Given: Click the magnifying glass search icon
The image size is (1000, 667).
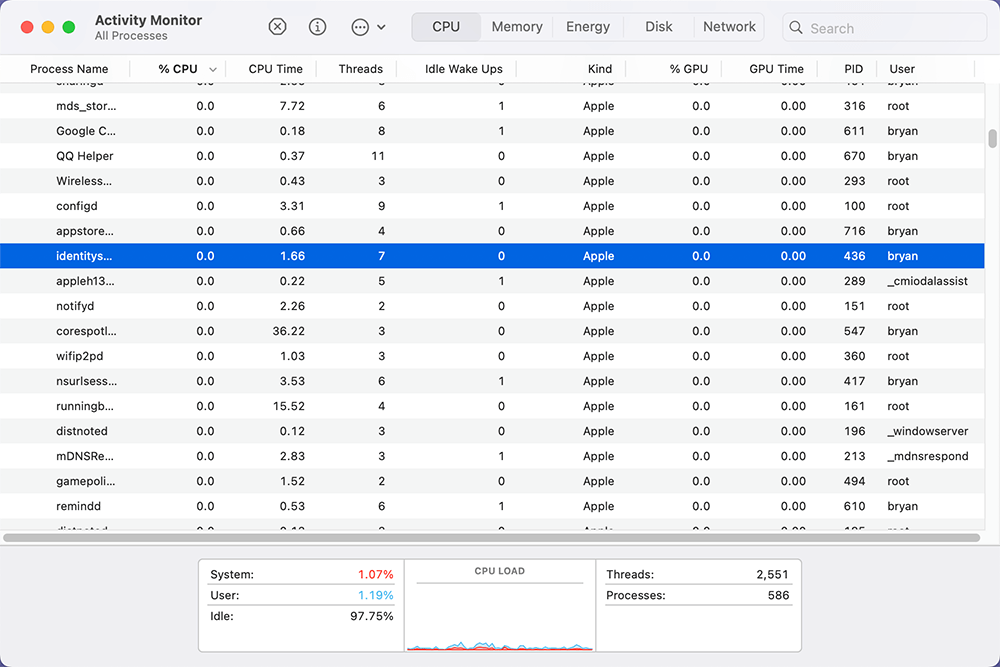Looking at the screenshot, I should coord(797,28).
